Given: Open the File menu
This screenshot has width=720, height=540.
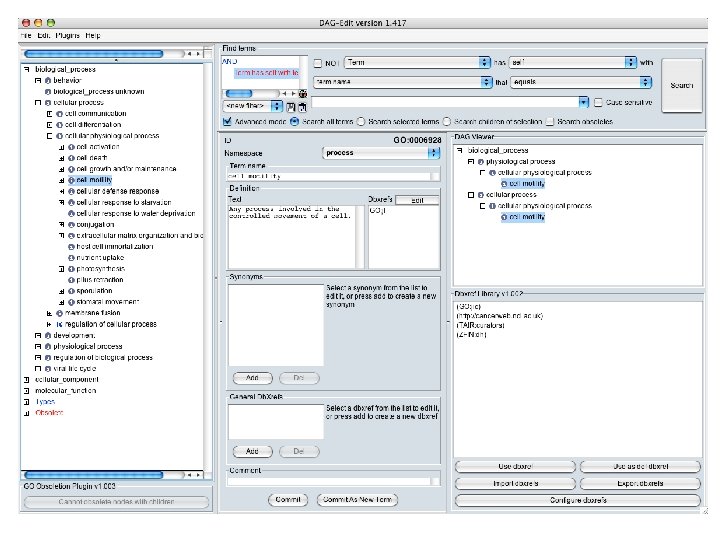Looking at the screenshot, I should click(x=26, y=35).
